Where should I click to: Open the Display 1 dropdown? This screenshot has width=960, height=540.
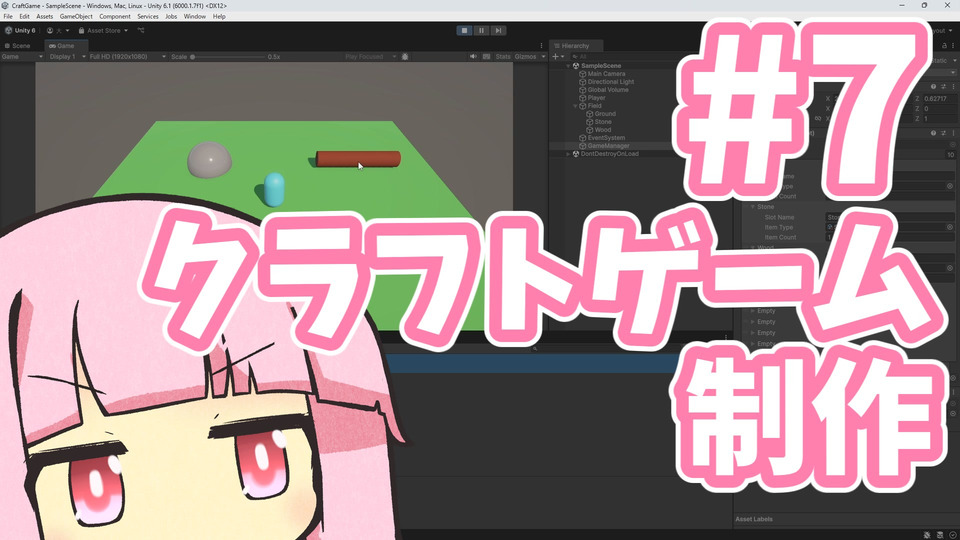(x=67, y=56)
